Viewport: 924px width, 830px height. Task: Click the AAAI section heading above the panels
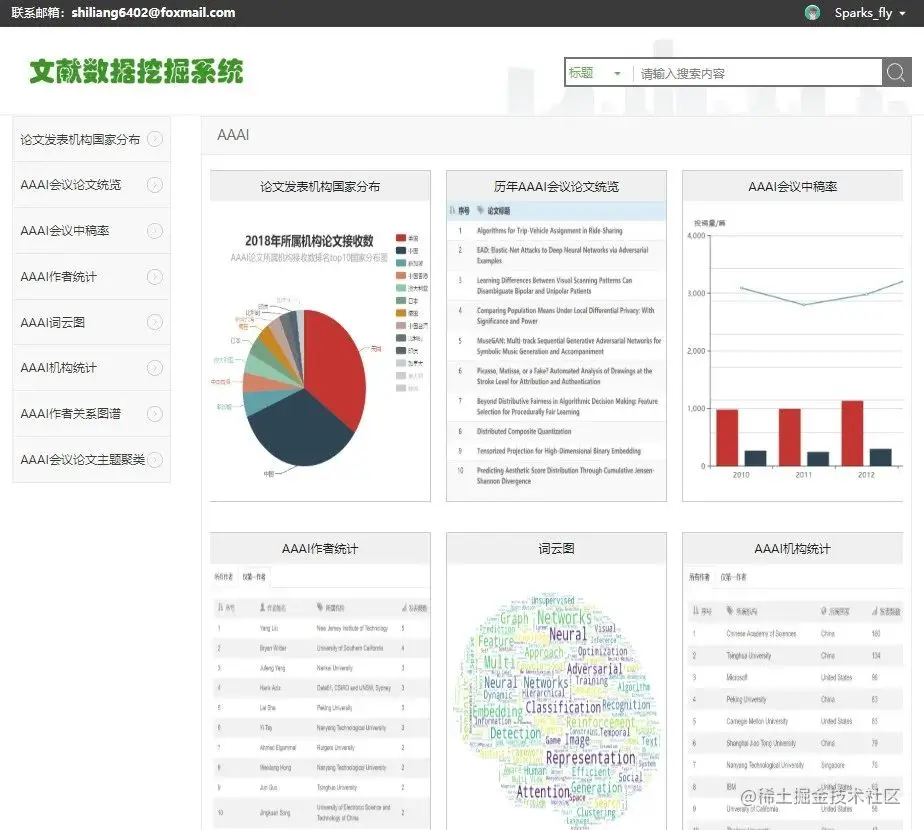[233, 135]
